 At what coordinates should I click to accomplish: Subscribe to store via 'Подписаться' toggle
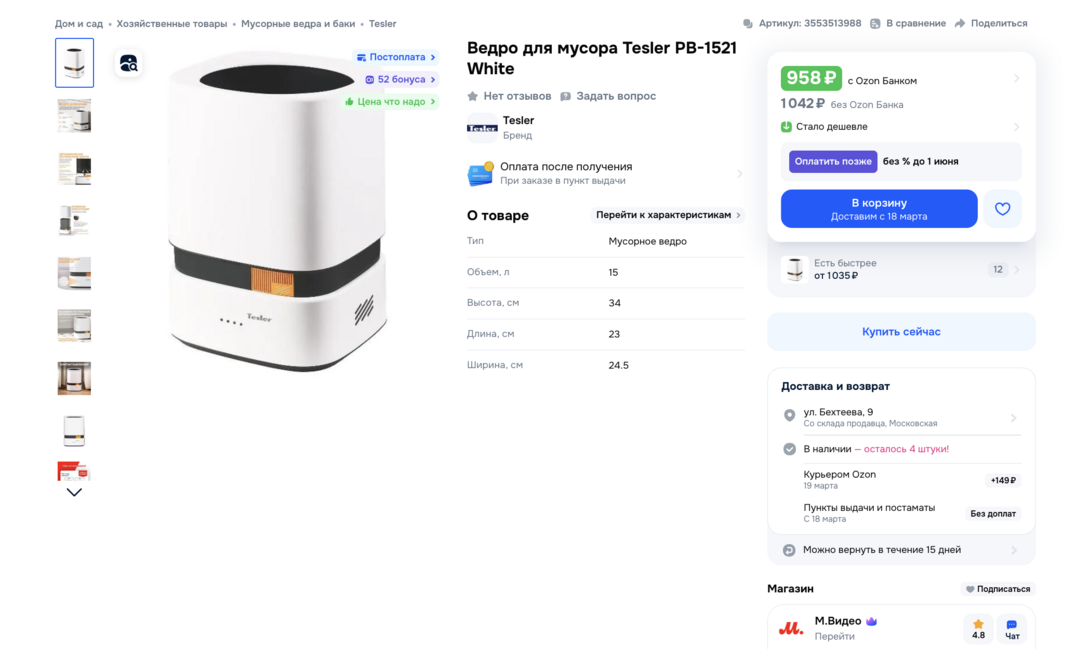point(997,589)
